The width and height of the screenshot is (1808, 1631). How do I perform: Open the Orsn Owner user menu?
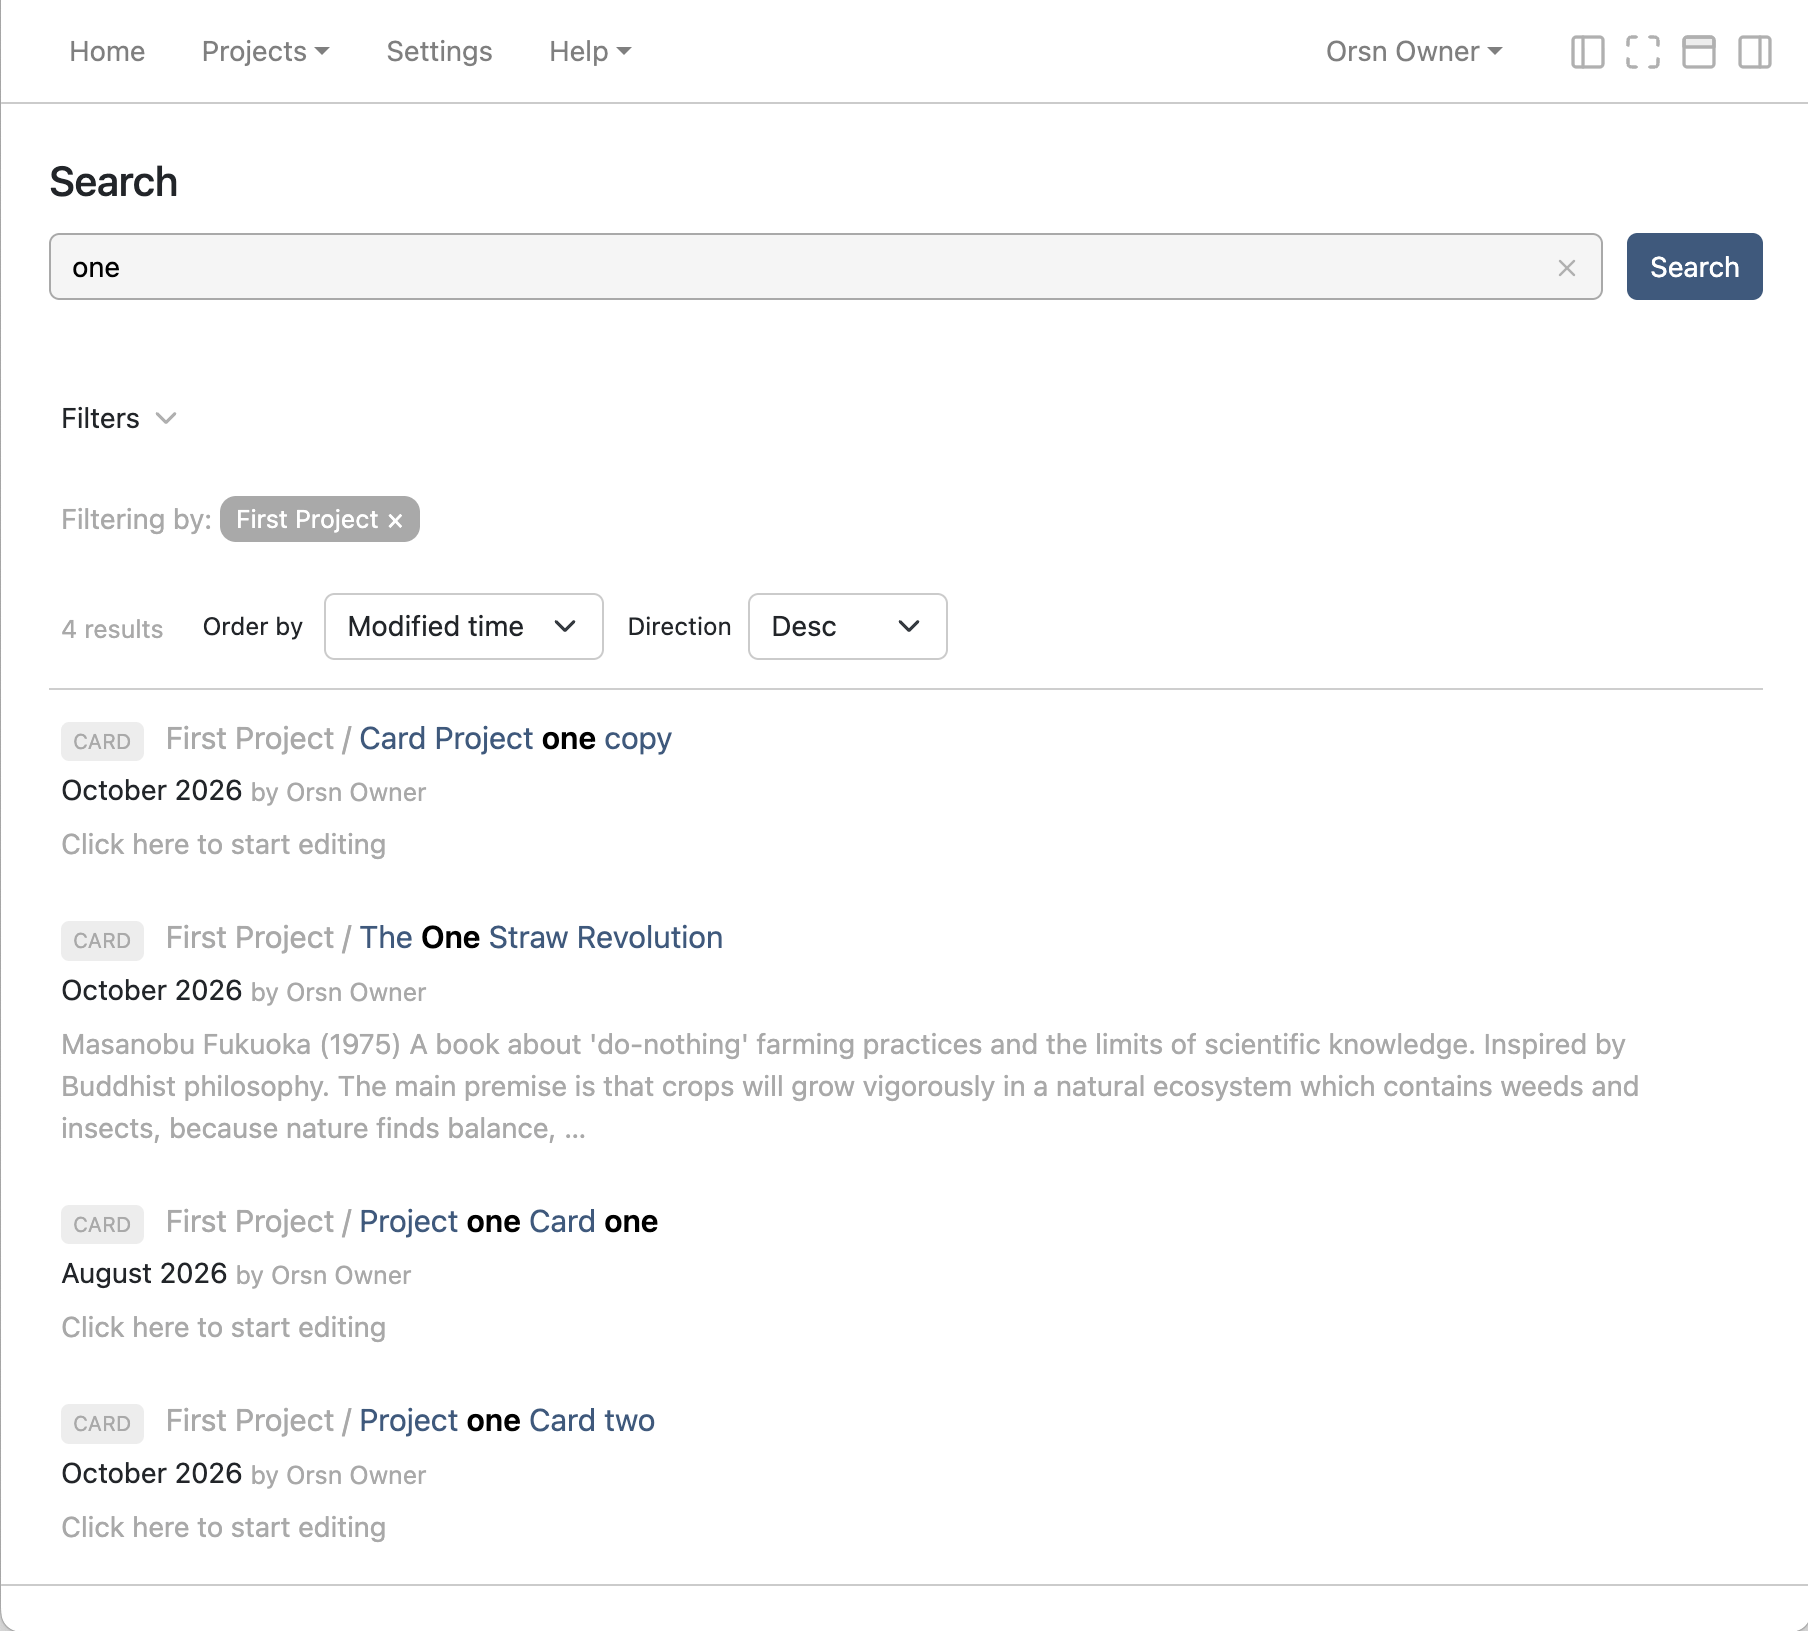click(x=1414, y=51)
